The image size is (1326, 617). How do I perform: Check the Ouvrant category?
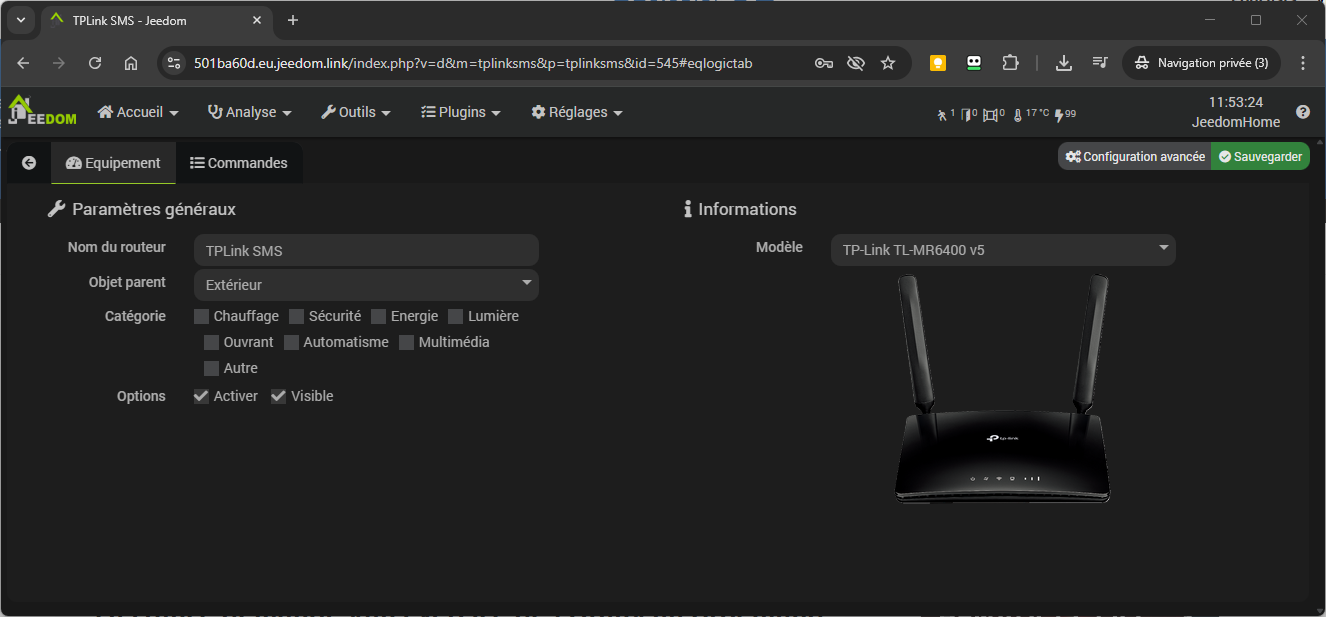pyautogui.click(x=212, y=342)
